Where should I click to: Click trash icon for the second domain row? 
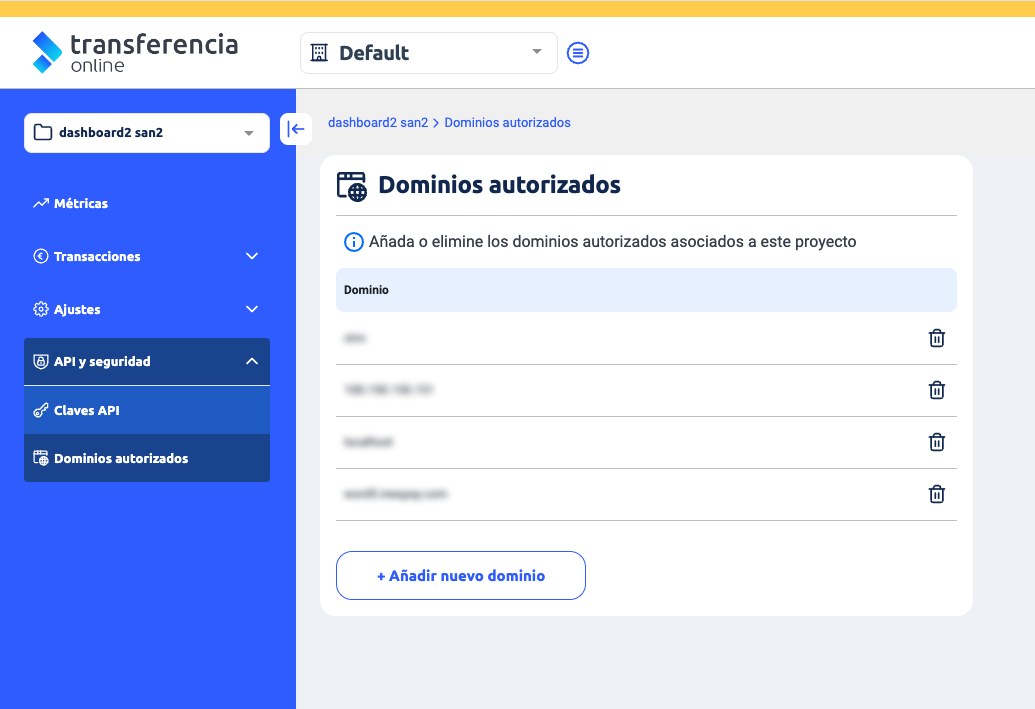tap(936, 390)
